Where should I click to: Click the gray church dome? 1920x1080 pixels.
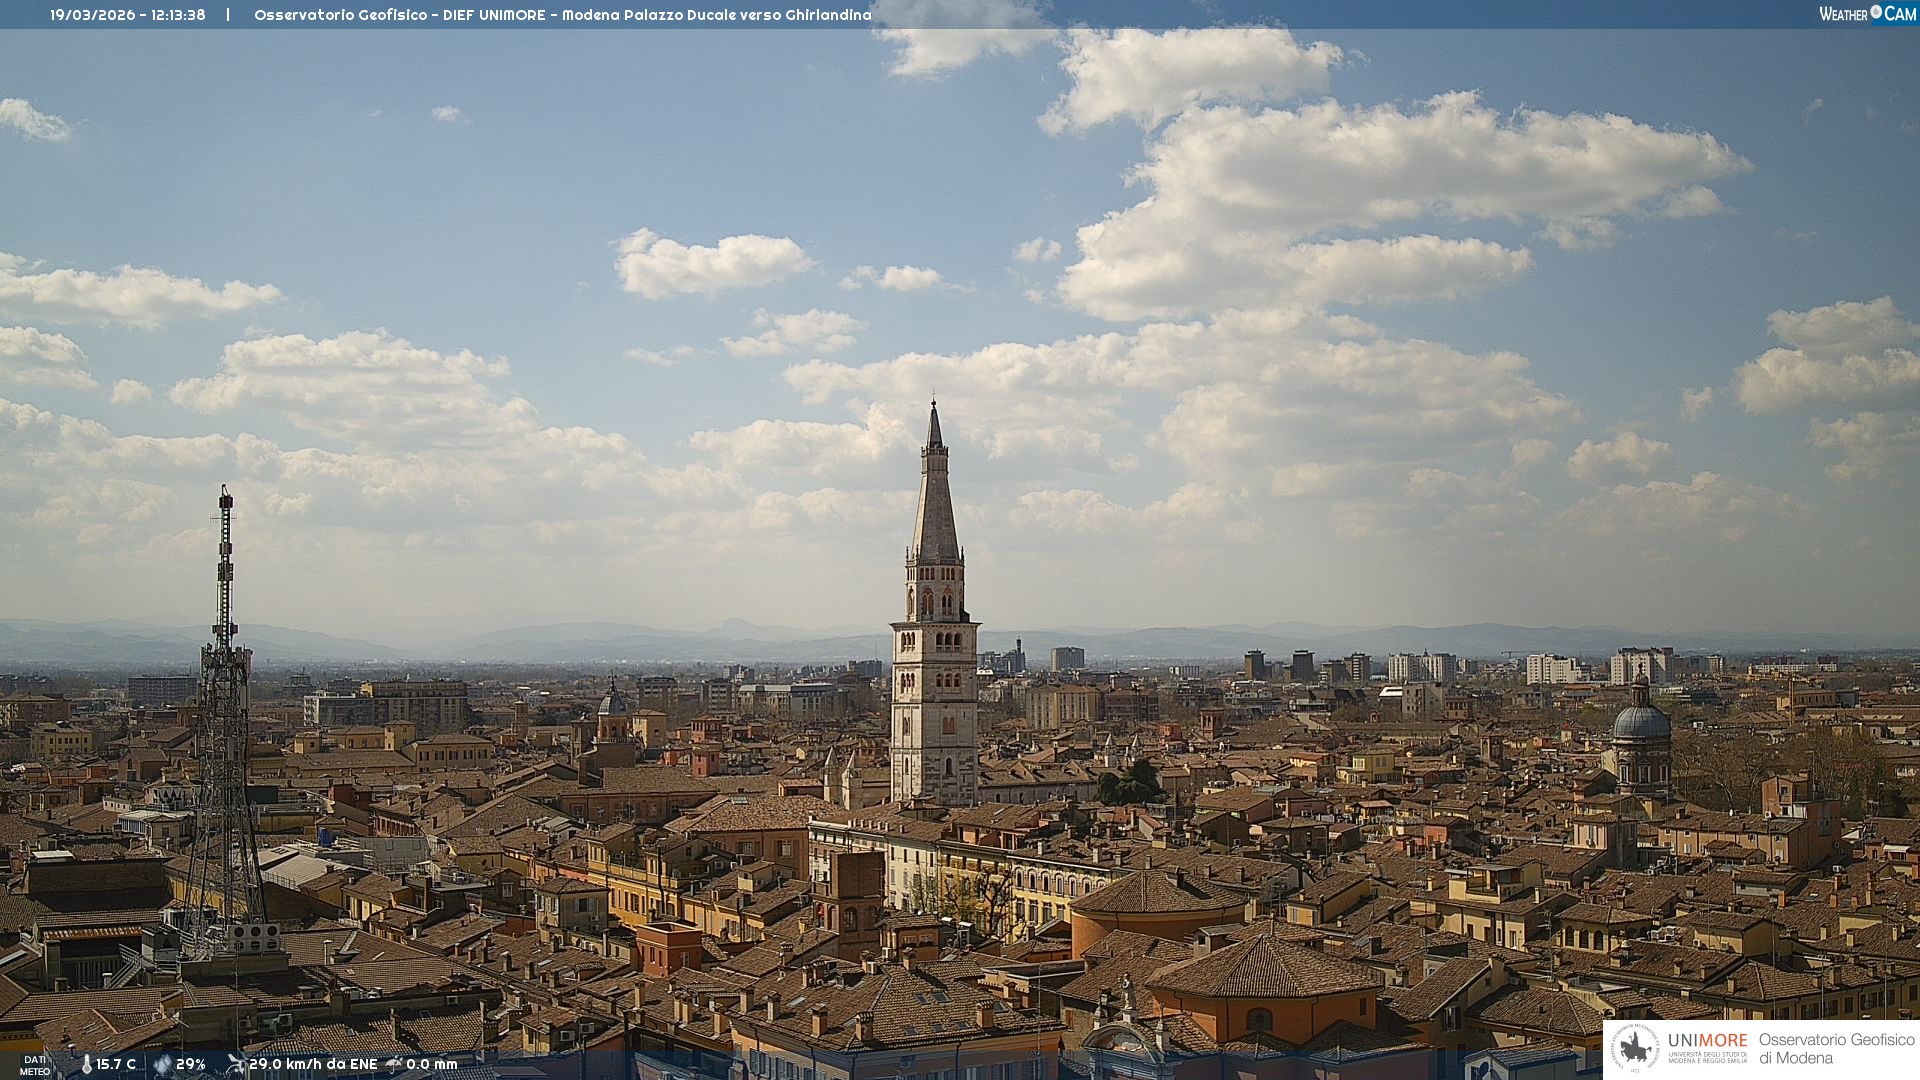point(1641,720)
